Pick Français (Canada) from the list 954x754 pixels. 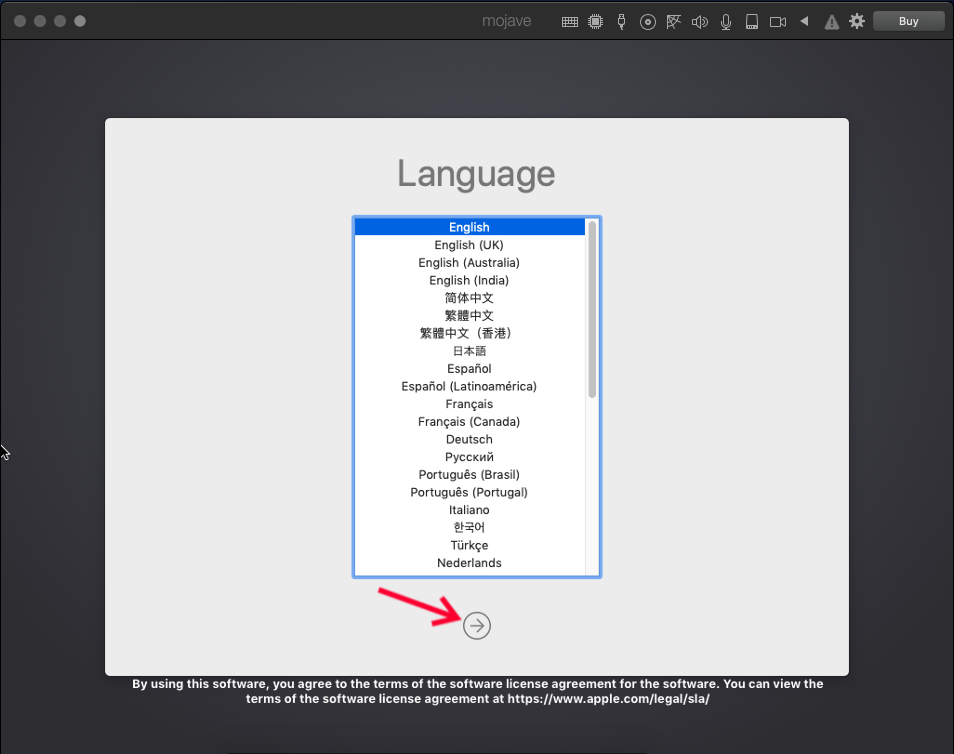pyautogui.click(x=469, y=422)
